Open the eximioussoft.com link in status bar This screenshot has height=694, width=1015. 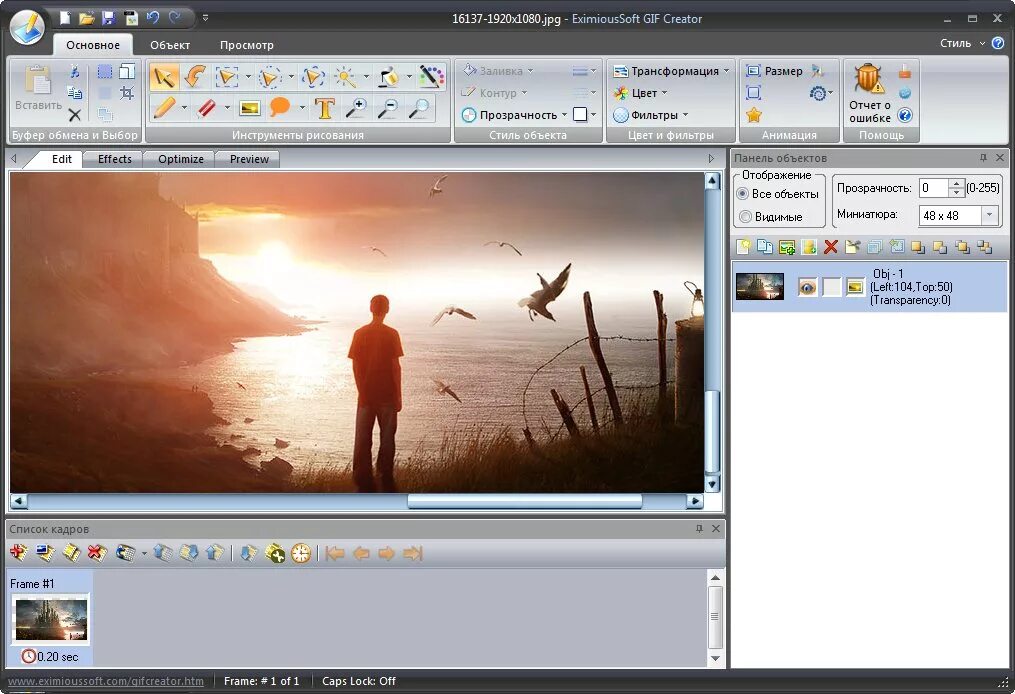[x=106, y=681]
